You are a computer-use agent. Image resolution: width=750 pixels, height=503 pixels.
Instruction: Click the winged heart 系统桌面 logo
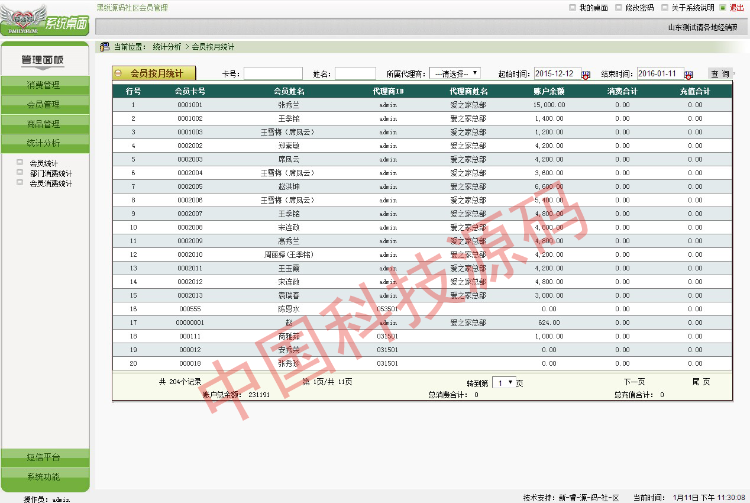click(x=44, y=20)
